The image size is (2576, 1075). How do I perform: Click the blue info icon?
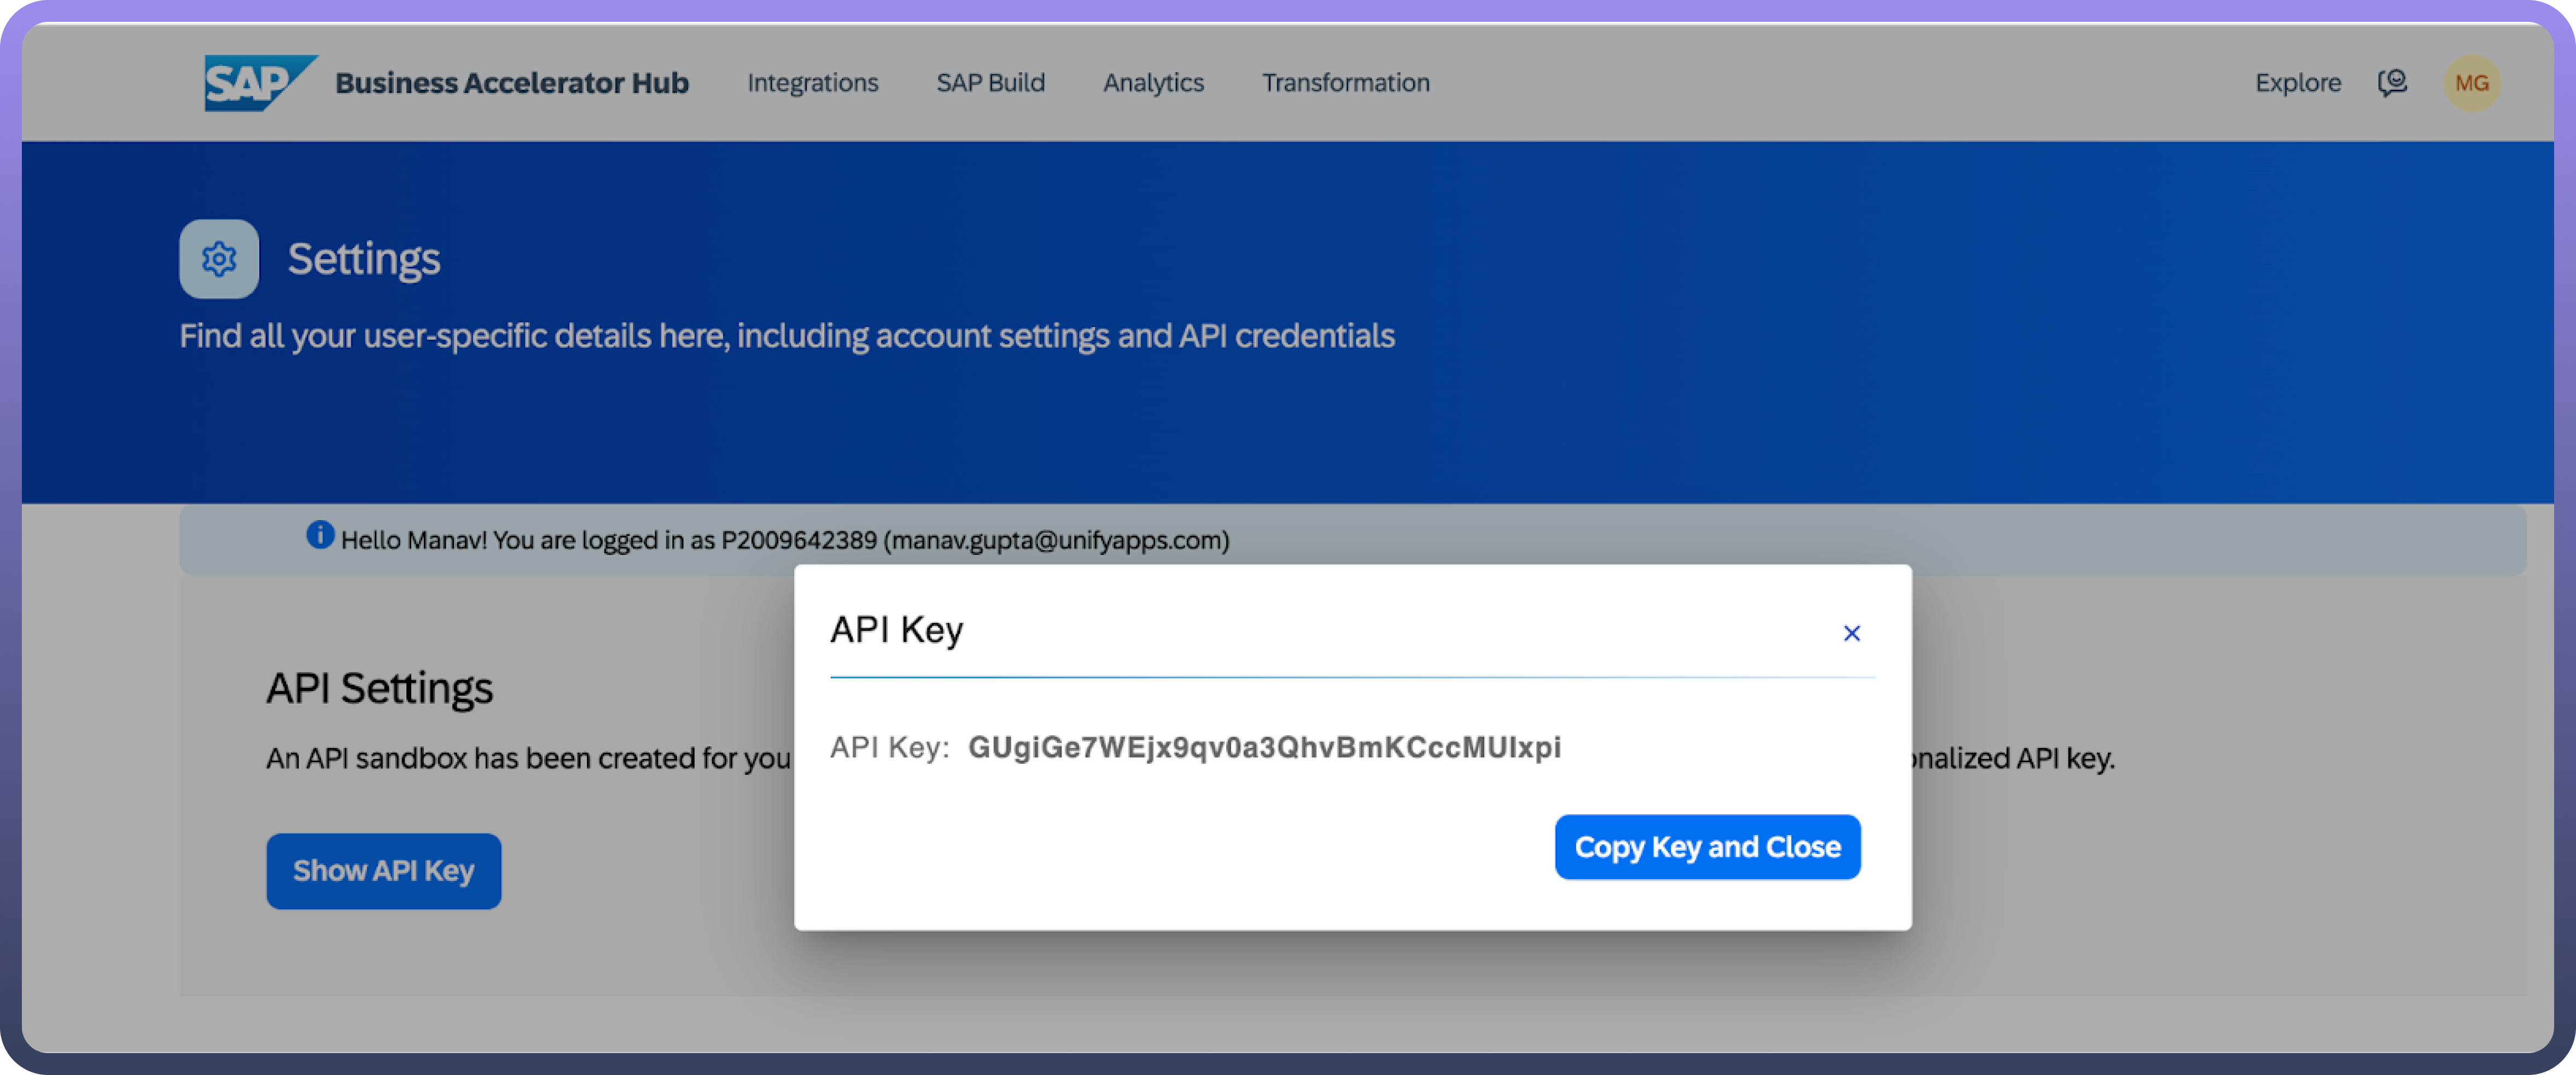(320, 535)
